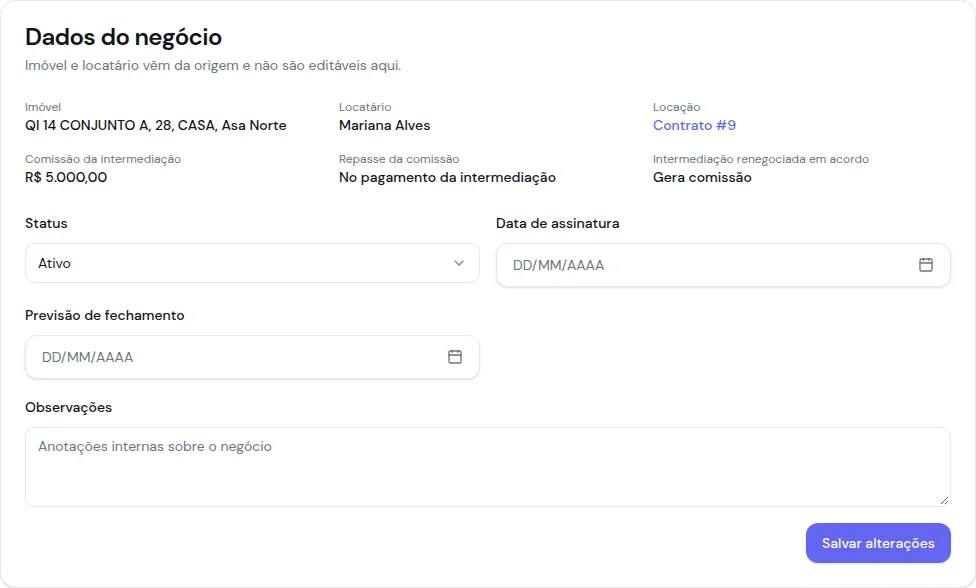
Task: Click the Comissão da intermediação label
Action: [103, 159]
